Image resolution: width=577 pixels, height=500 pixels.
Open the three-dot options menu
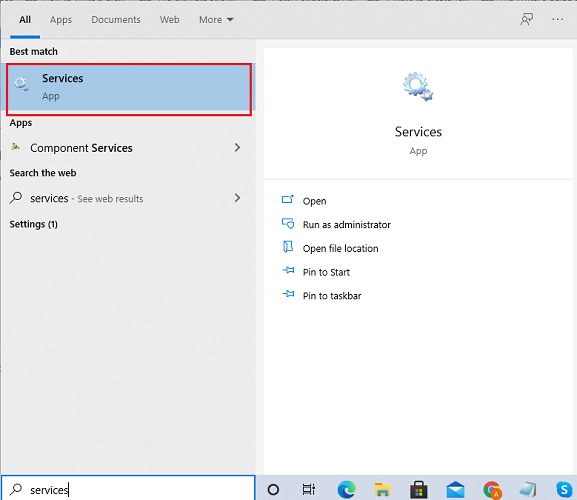pyautogui.click(x=557, y=19)
